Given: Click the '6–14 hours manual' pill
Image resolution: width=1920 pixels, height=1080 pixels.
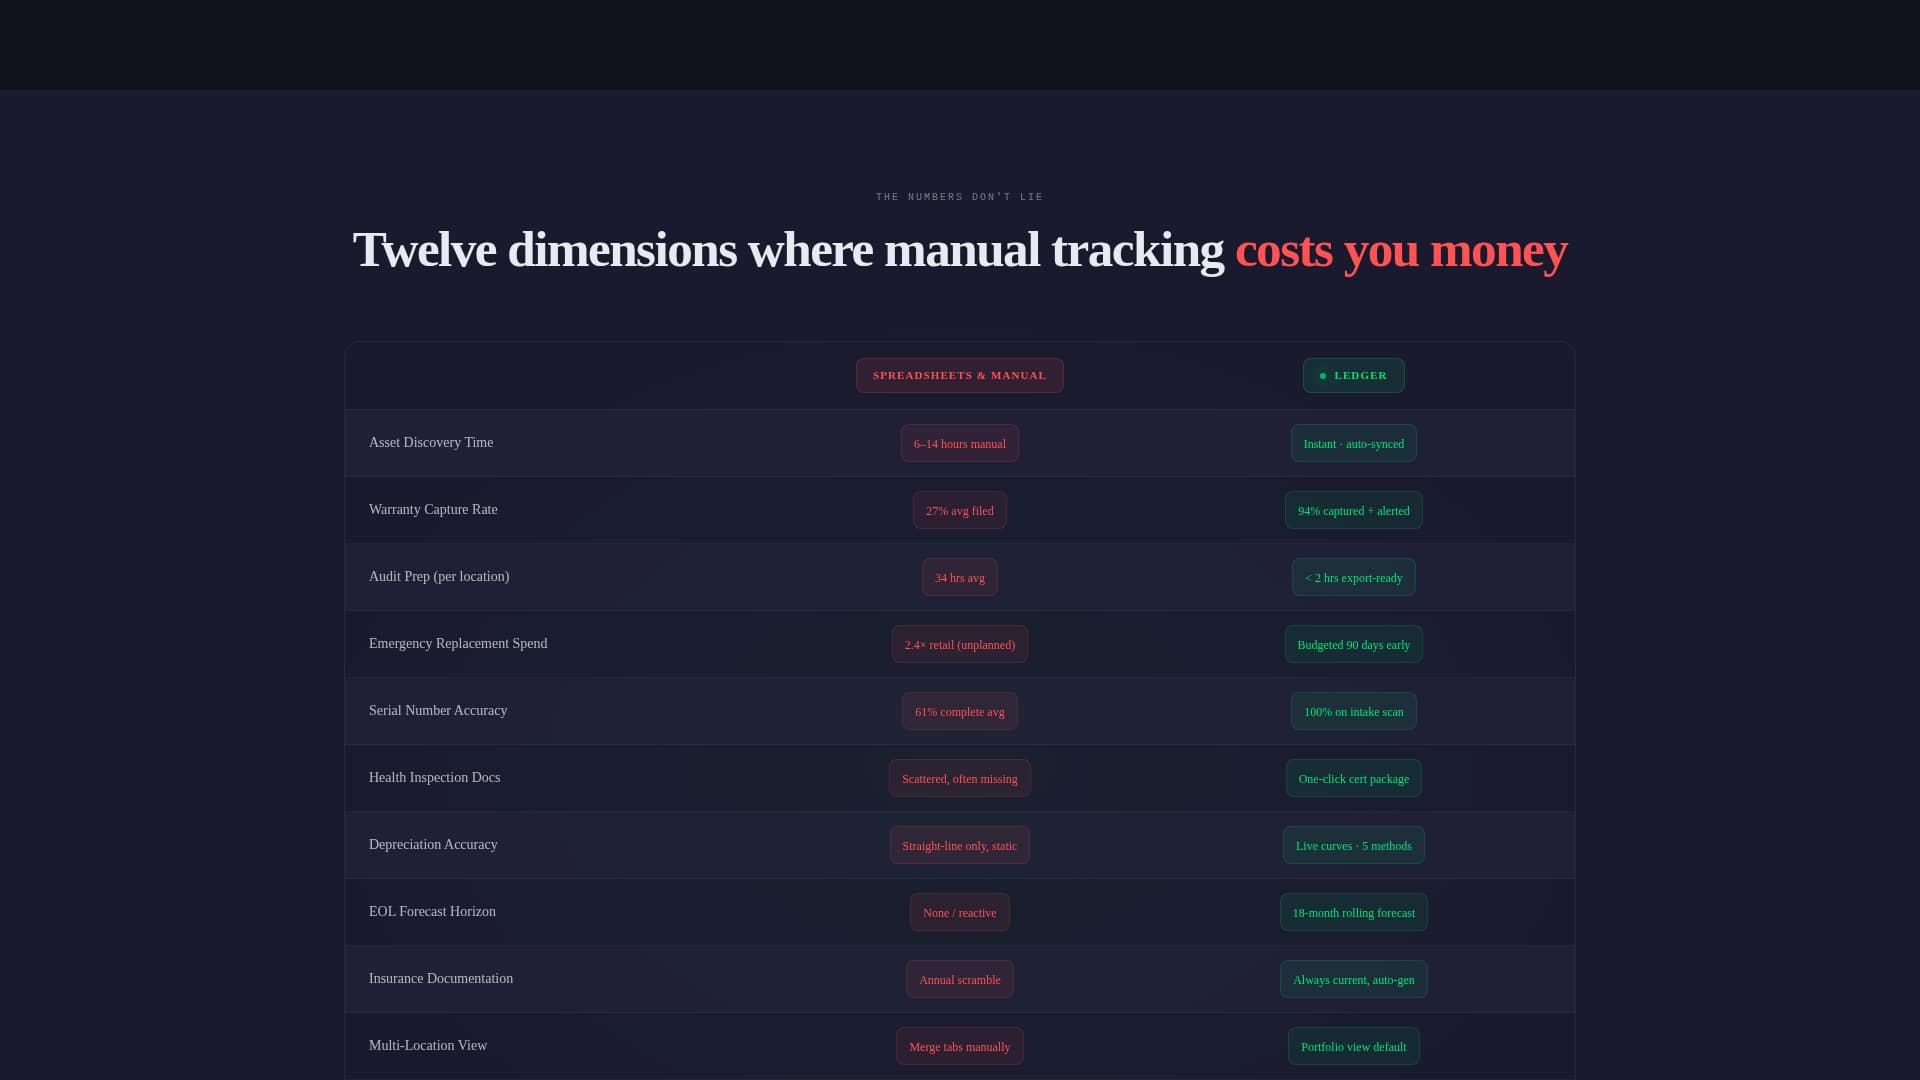Looking at the screenshot, I should click(959, 444).
